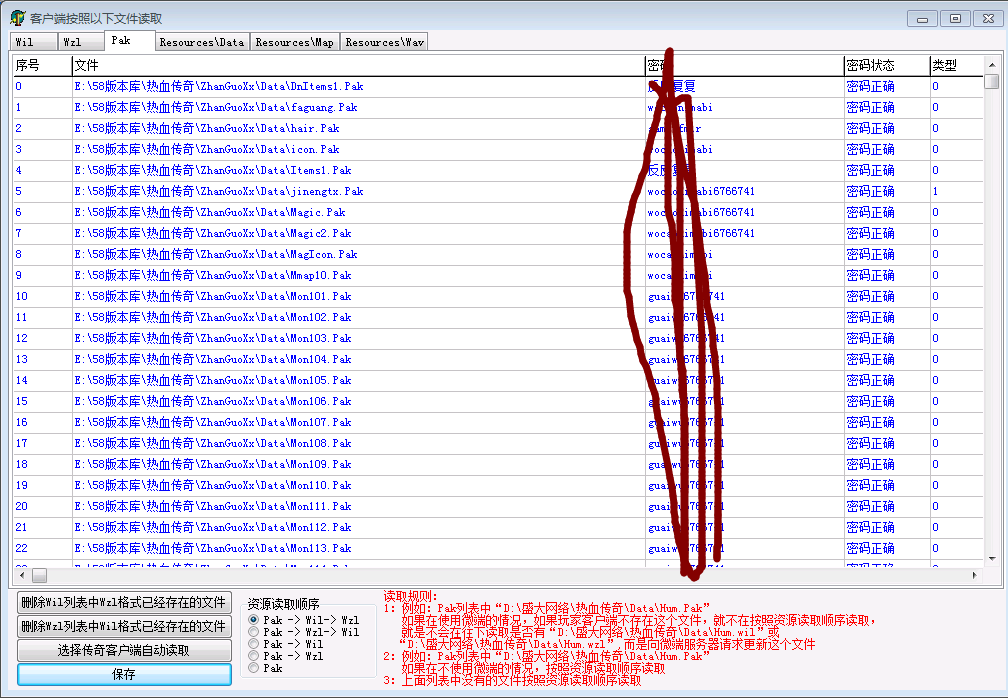Select row Items1.Pak file path

click(x=213, y=170)
